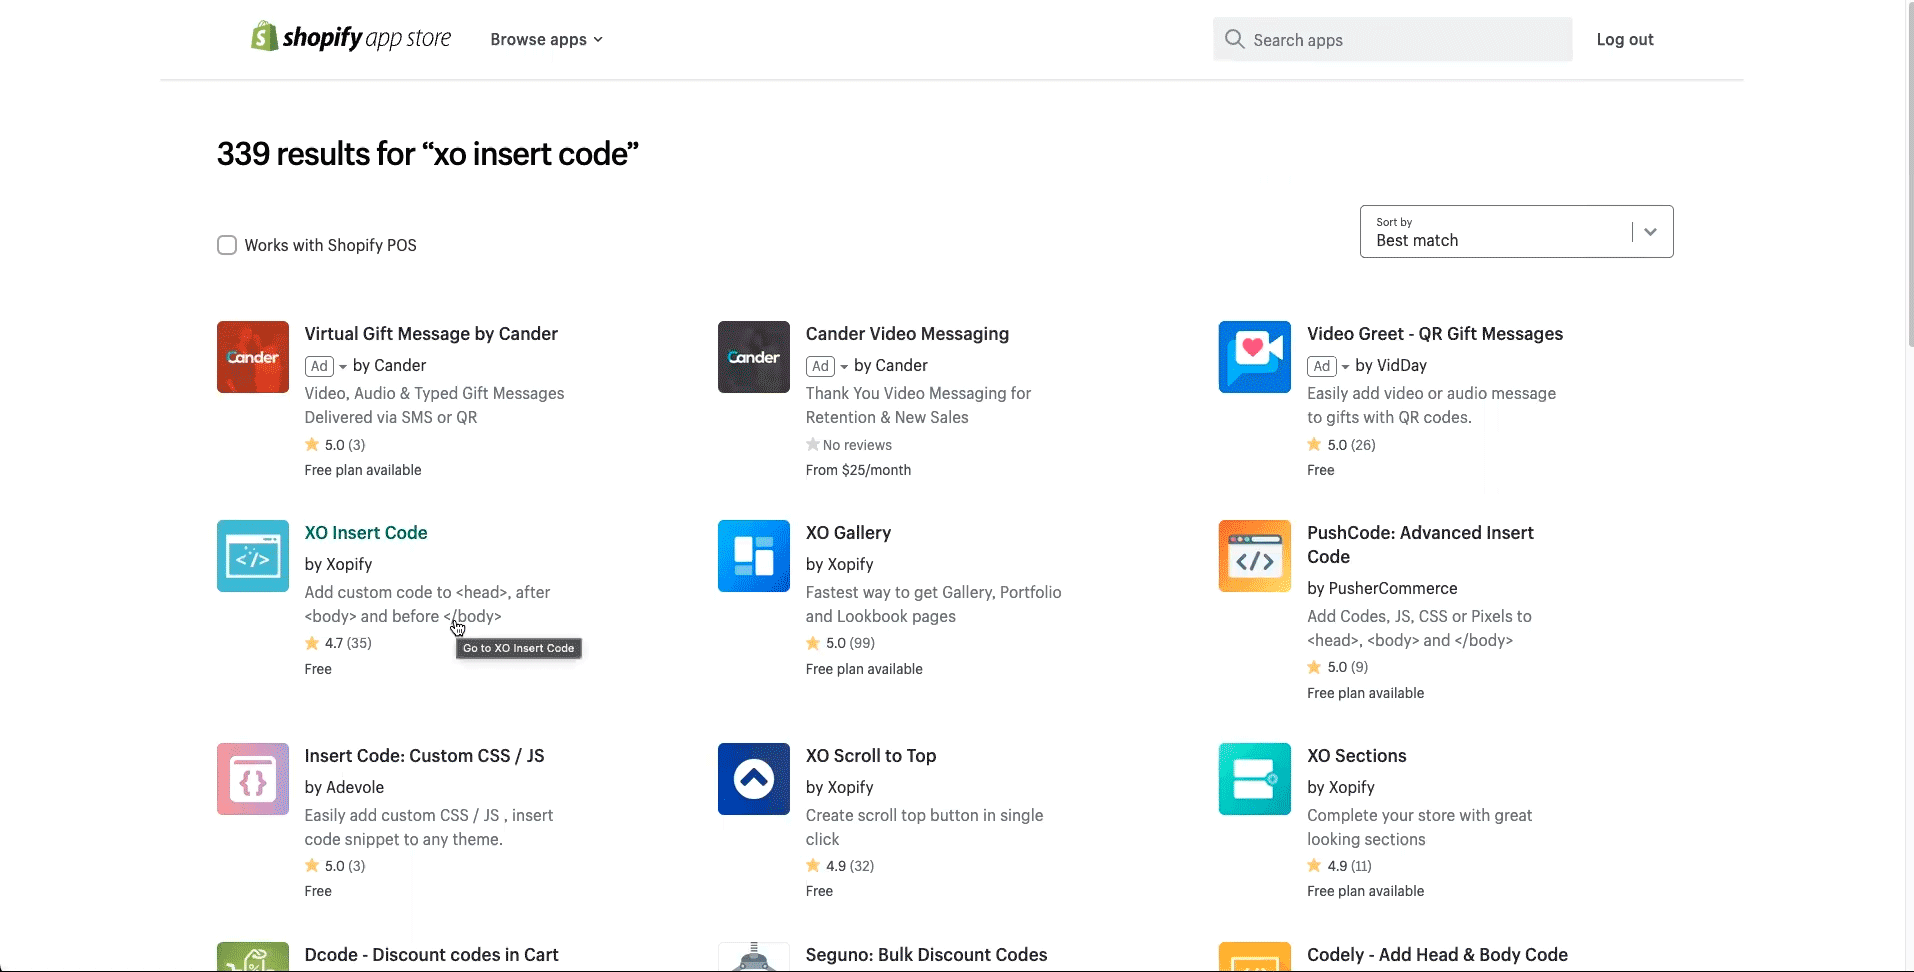
Task: Click the Shopify app store logo
Action: [351, 38]
